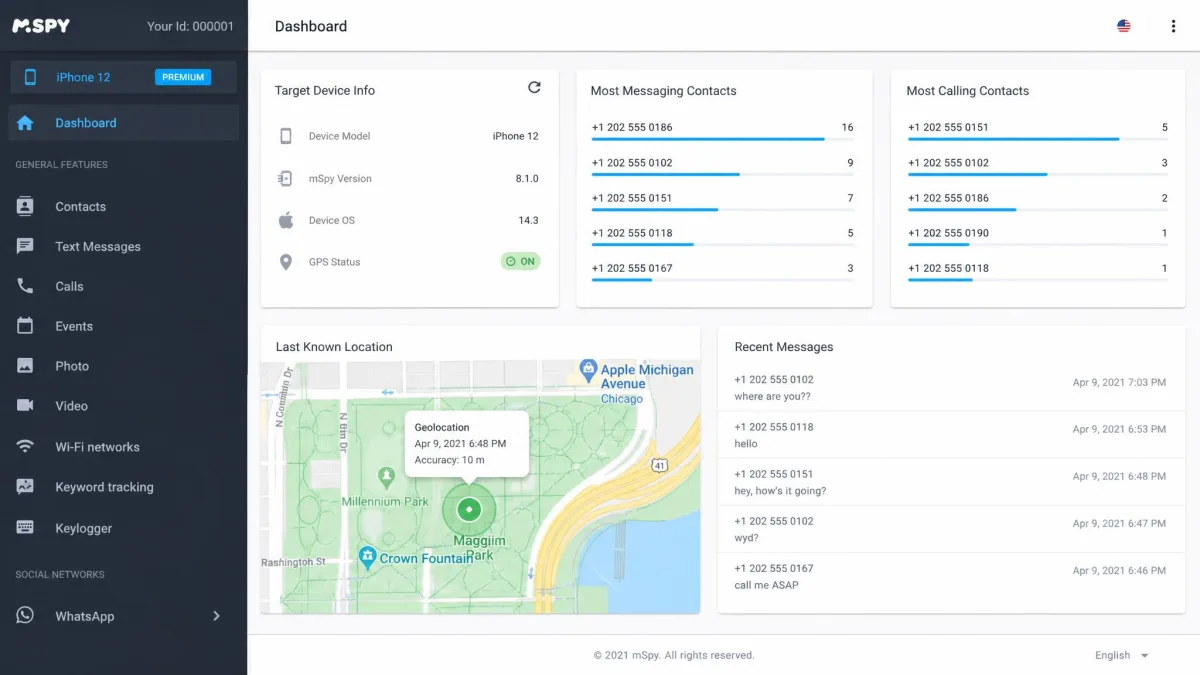This screenshot has height=675, width=1200.
Task: Click the Dashboard home icon
Action: coord(25,123)
